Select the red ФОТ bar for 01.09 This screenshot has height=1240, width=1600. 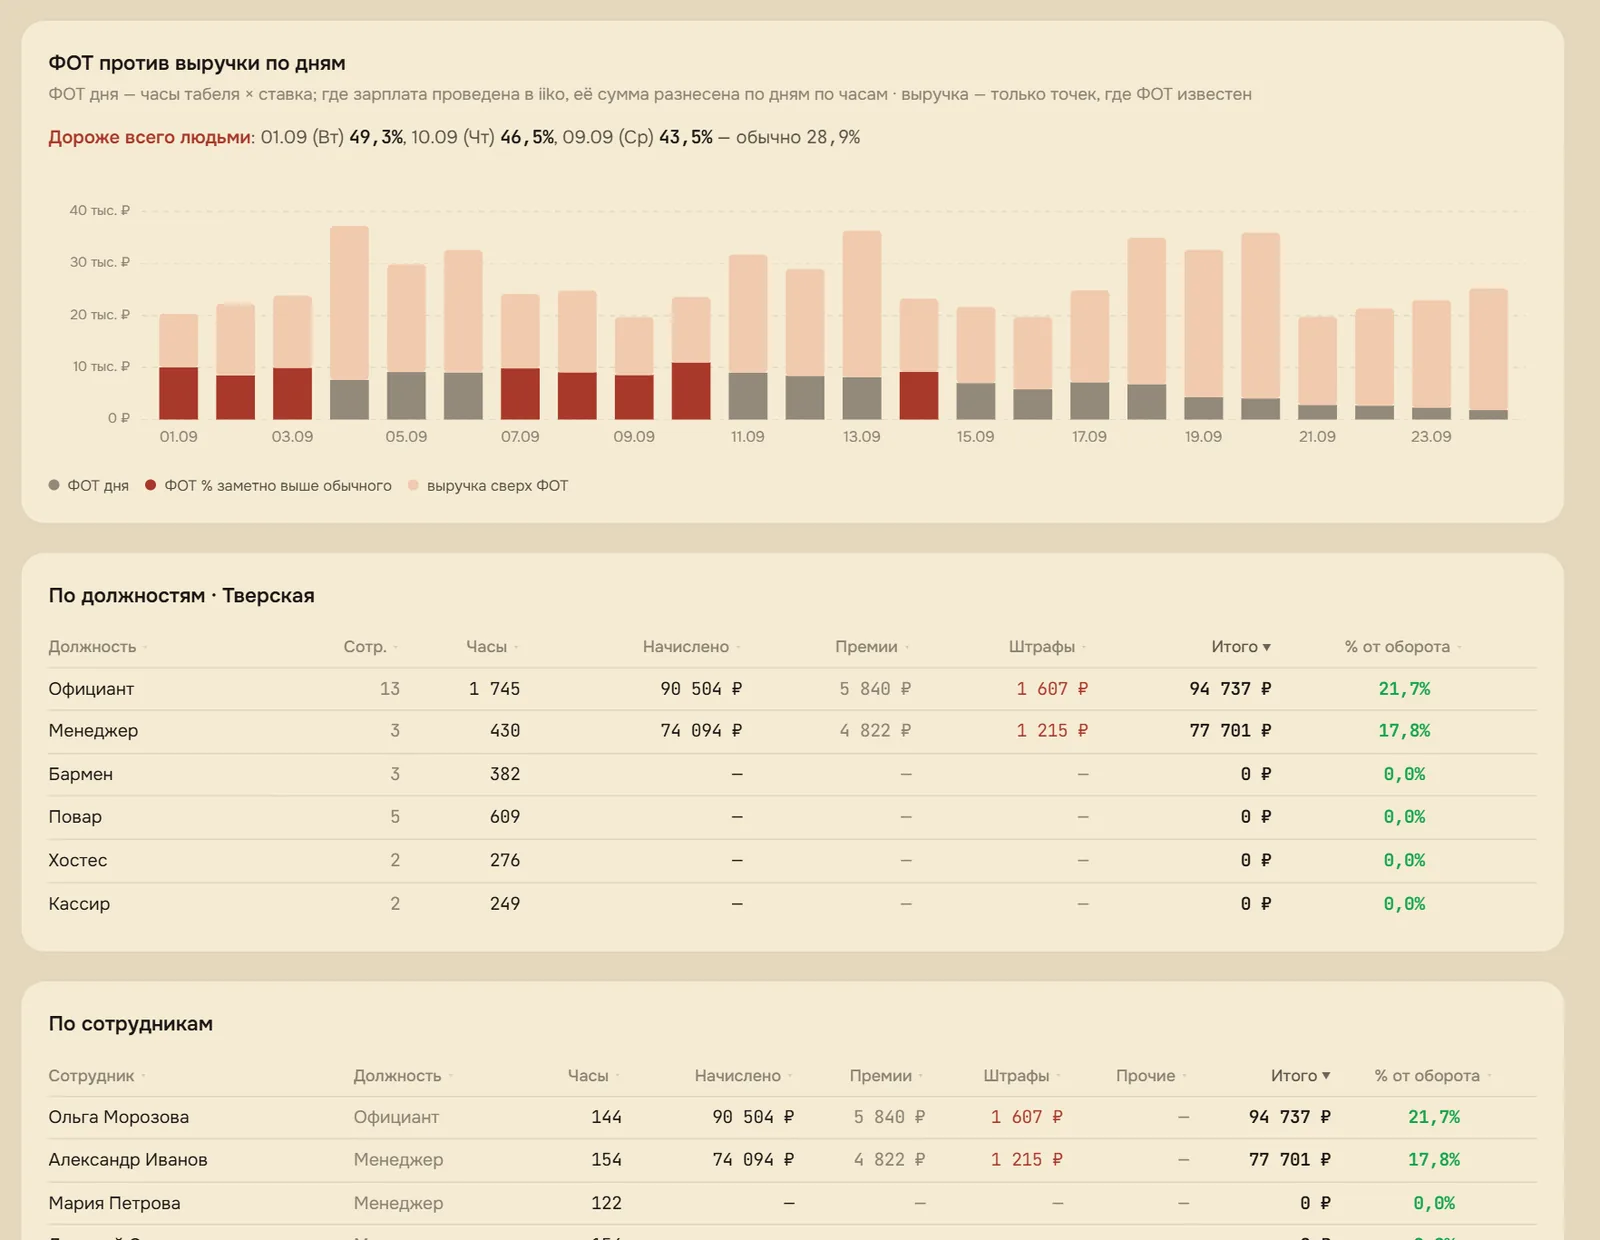click(x=178, y=393)
